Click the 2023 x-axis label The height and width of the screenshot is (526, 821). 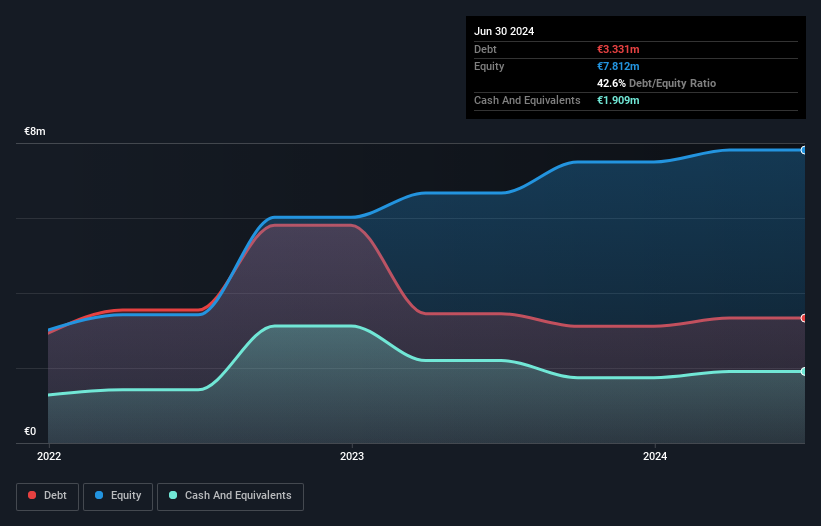[x=352, y=456]
